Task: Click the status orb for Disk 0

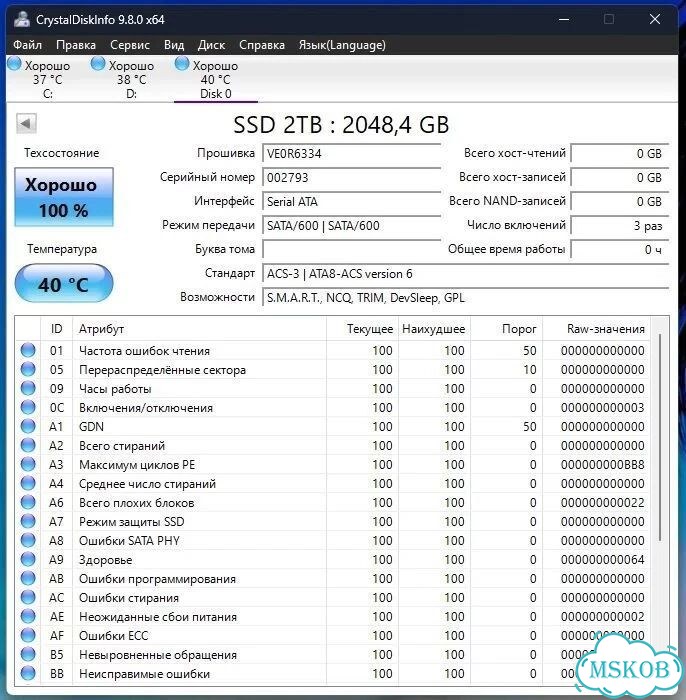Action: click(x=182, y=63)
